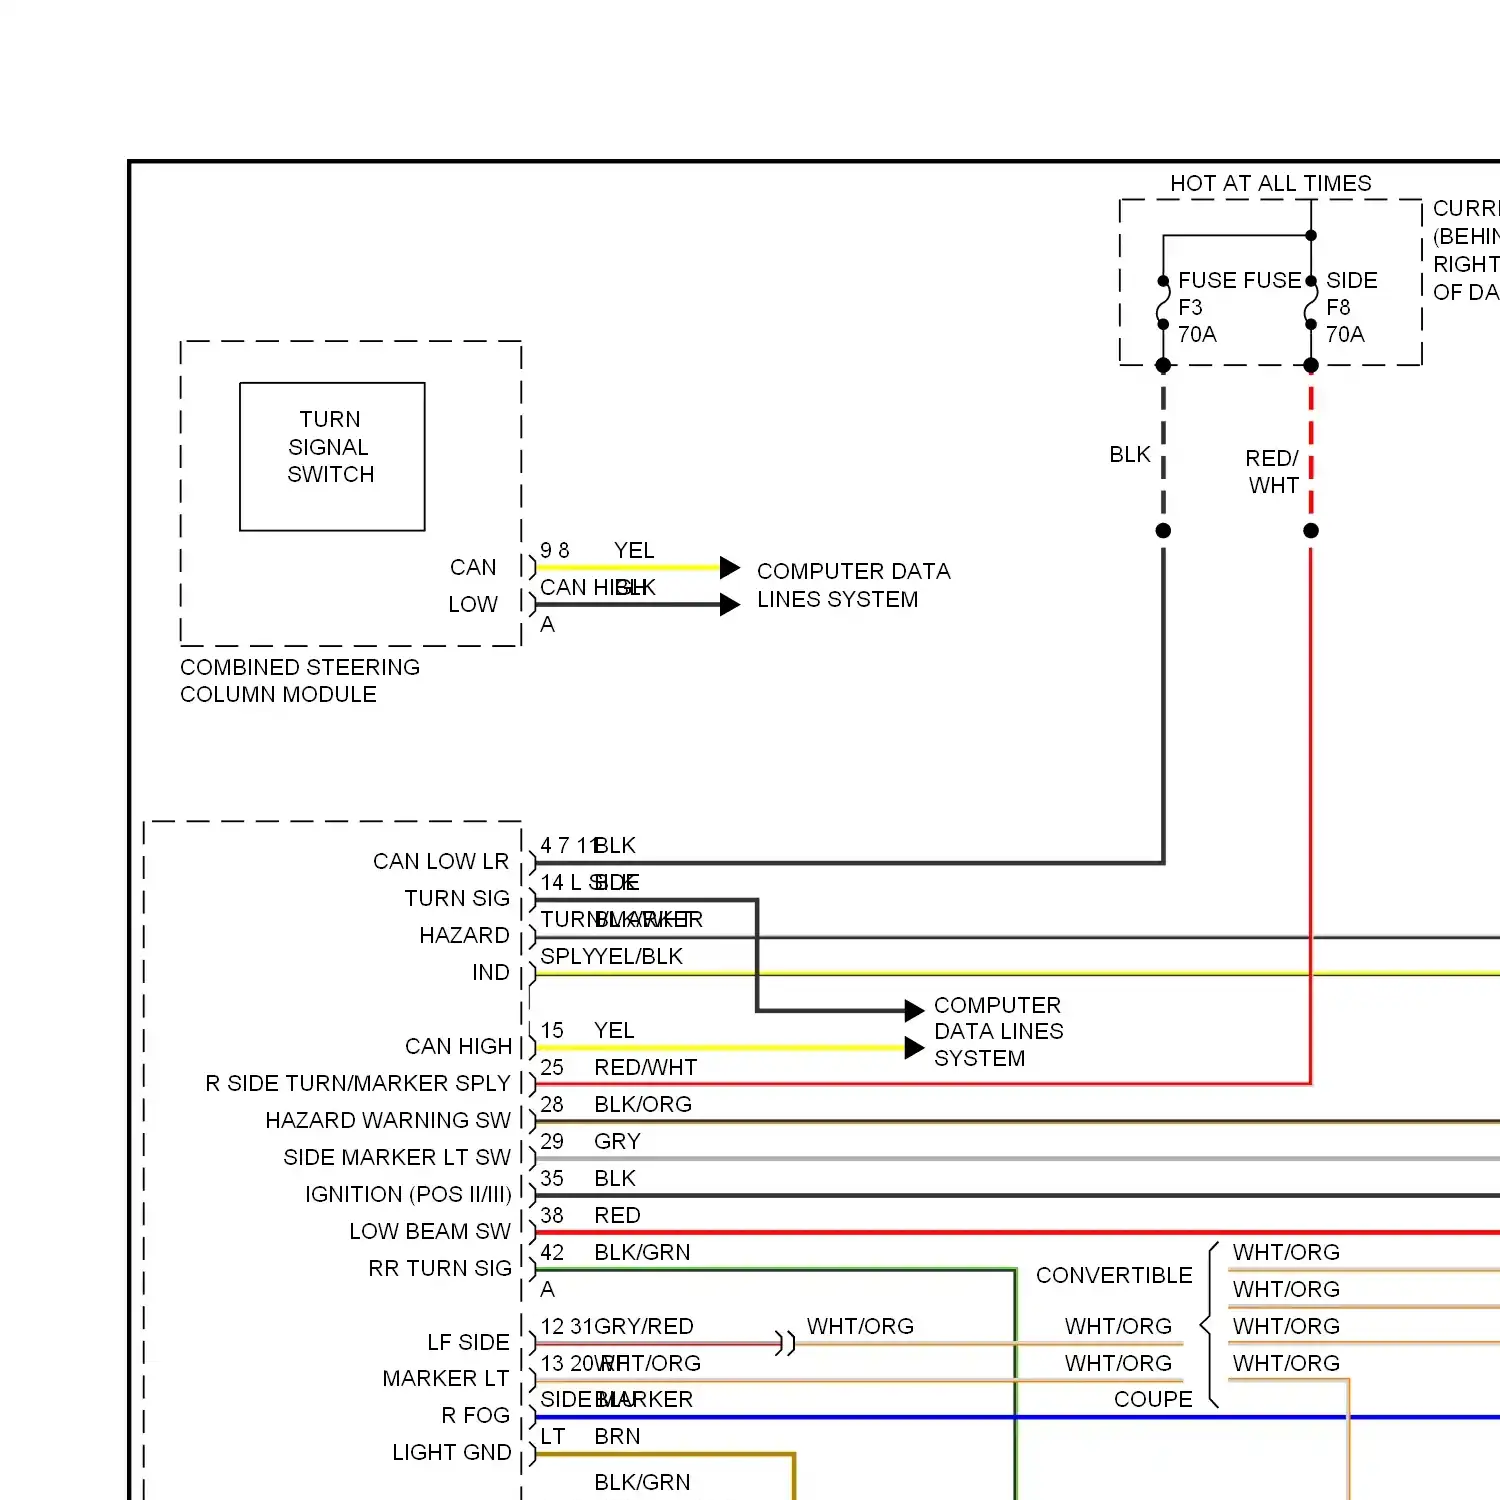Click the 4 7 11BLK pin label
Viewport: 1500px width, 1500px height.
588,845
